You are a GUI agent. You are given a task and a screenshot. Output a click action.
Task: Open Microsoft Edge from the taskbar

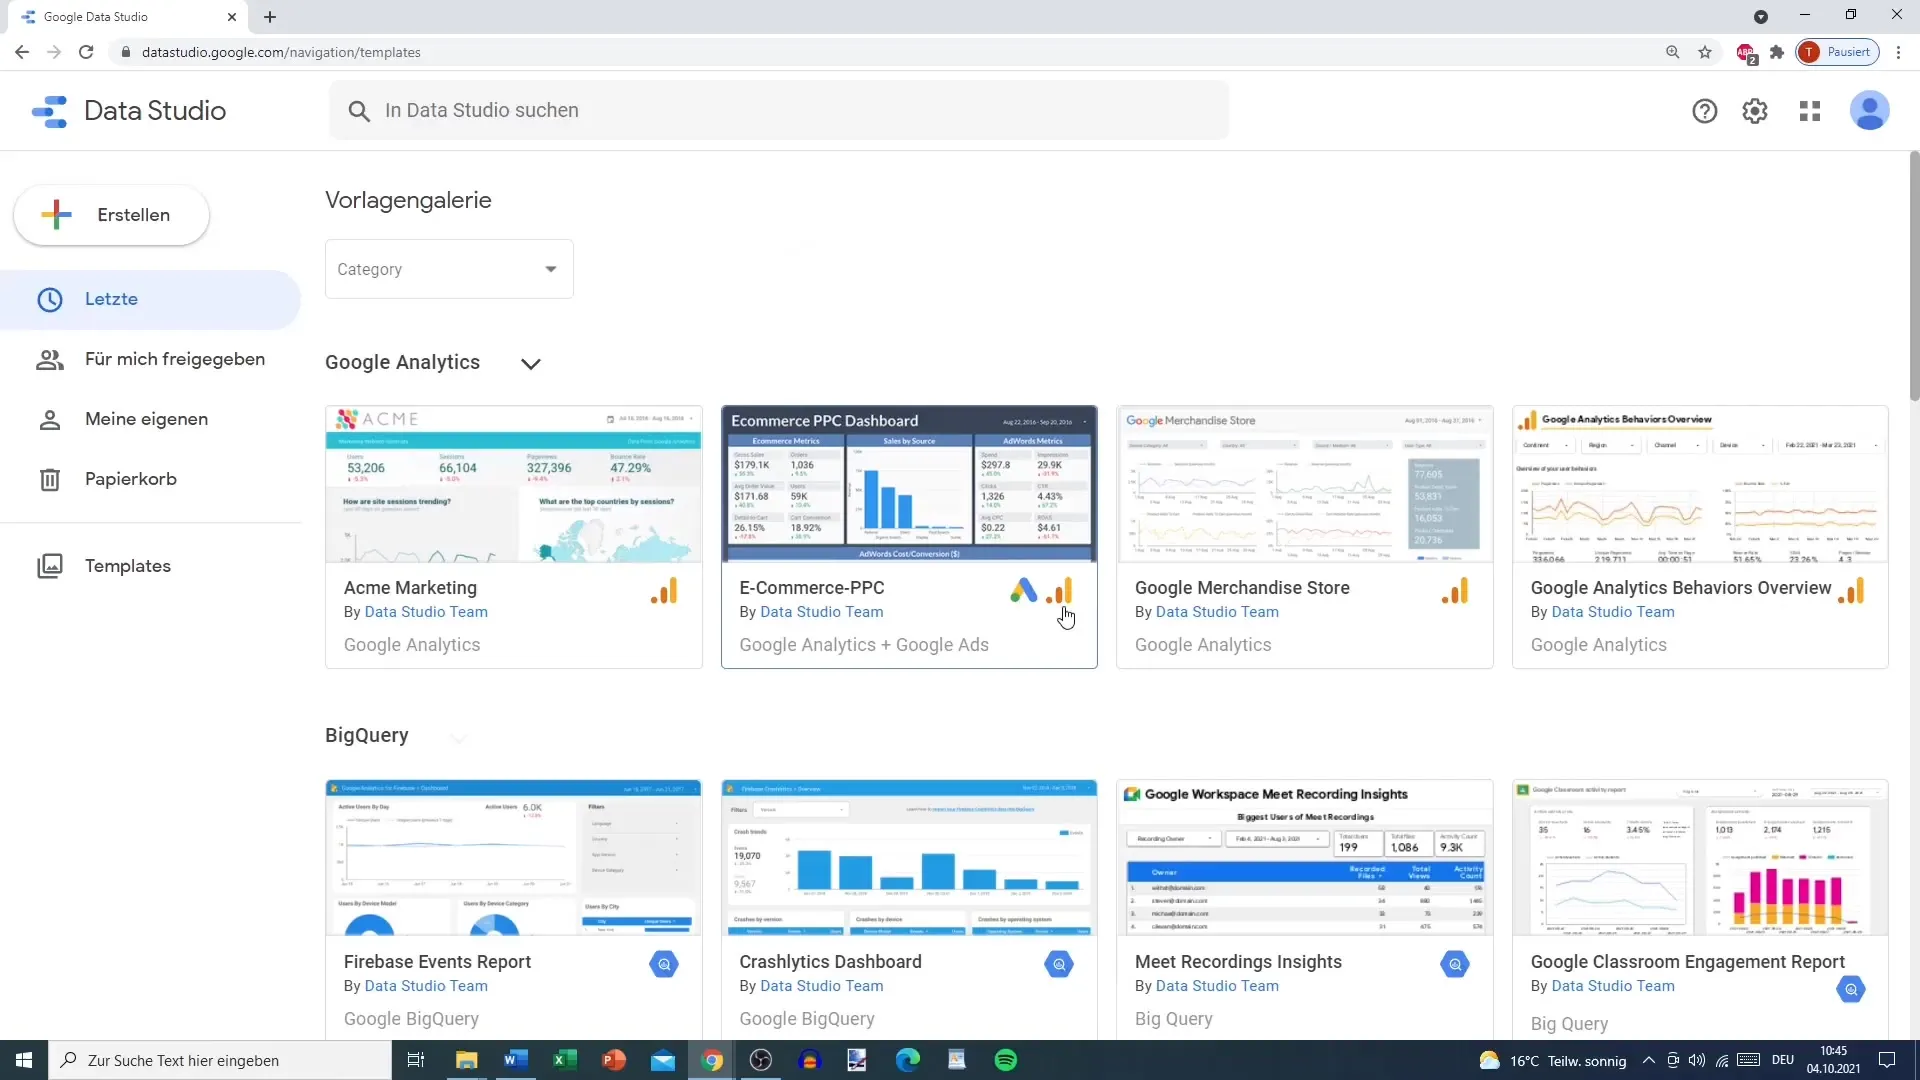tap(908, 1060)
